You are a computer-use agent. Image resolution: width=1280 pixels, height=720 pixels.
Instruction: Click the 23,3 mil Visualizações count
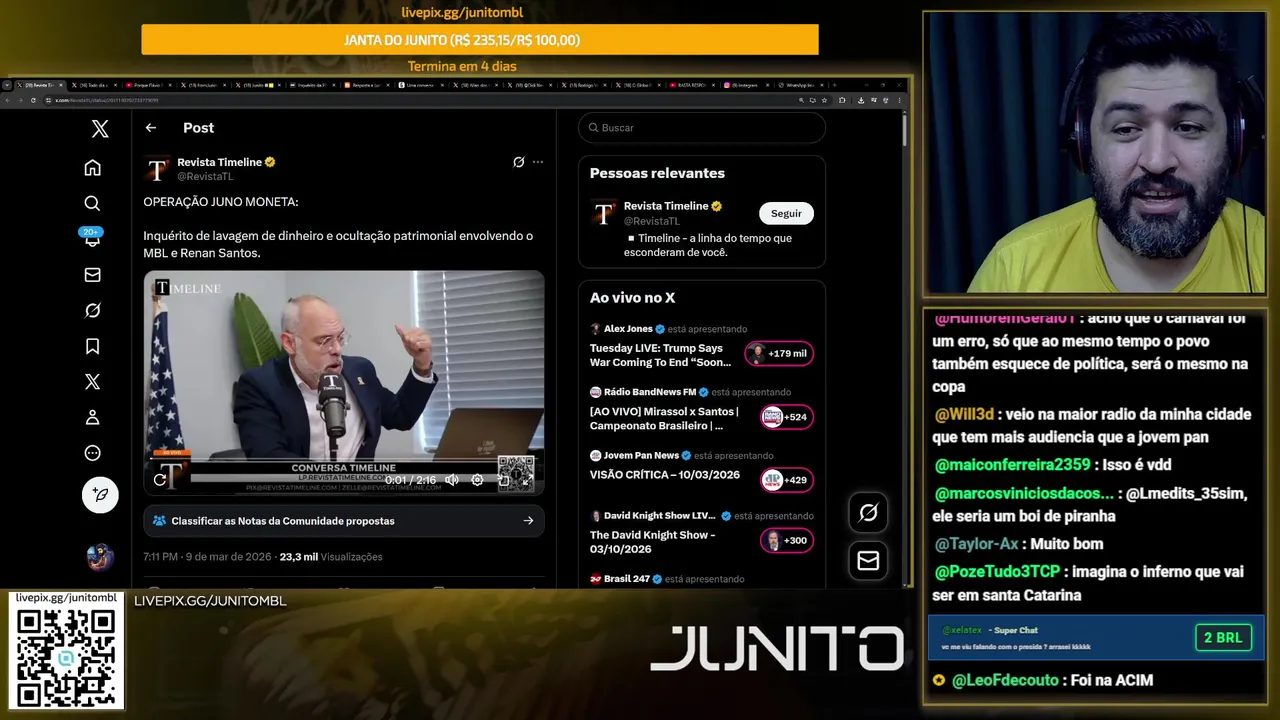(x=331, y=557)
